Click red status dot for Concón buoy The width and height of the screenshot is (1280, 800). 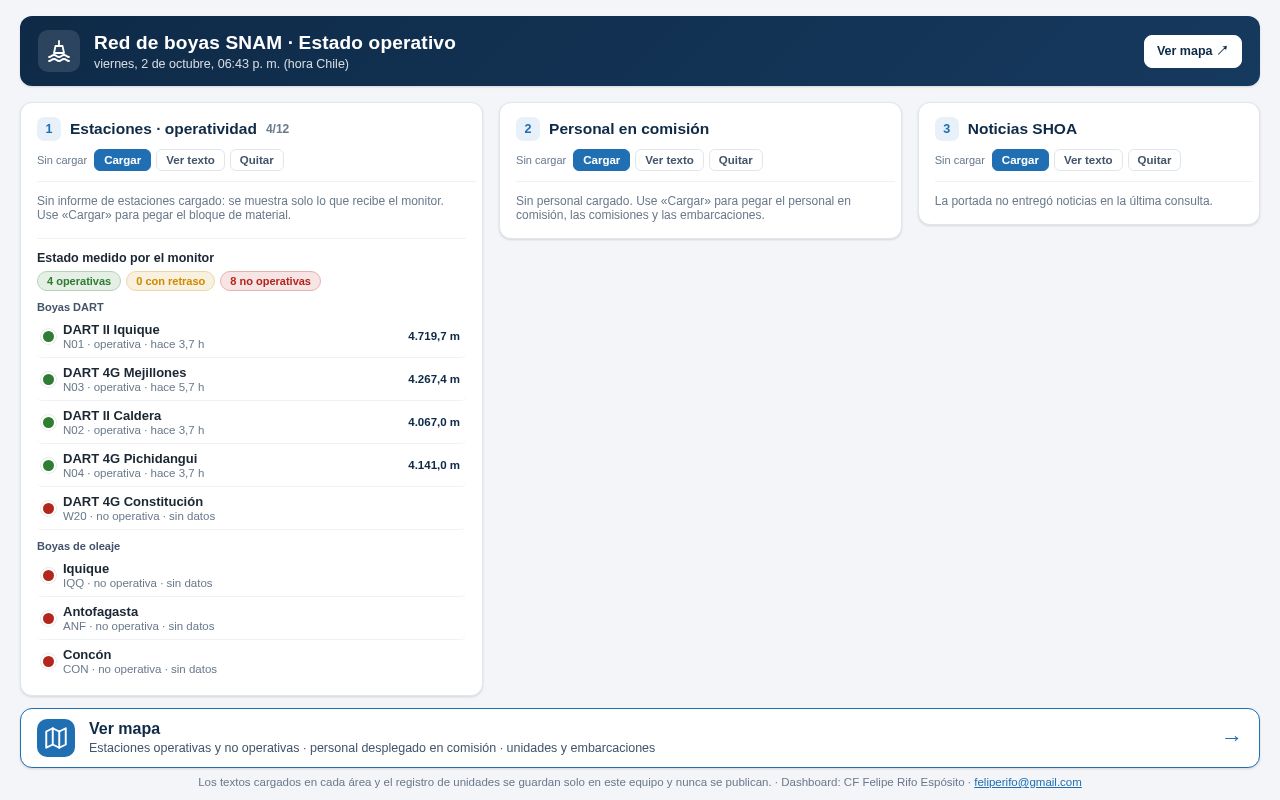pos(48,661)
